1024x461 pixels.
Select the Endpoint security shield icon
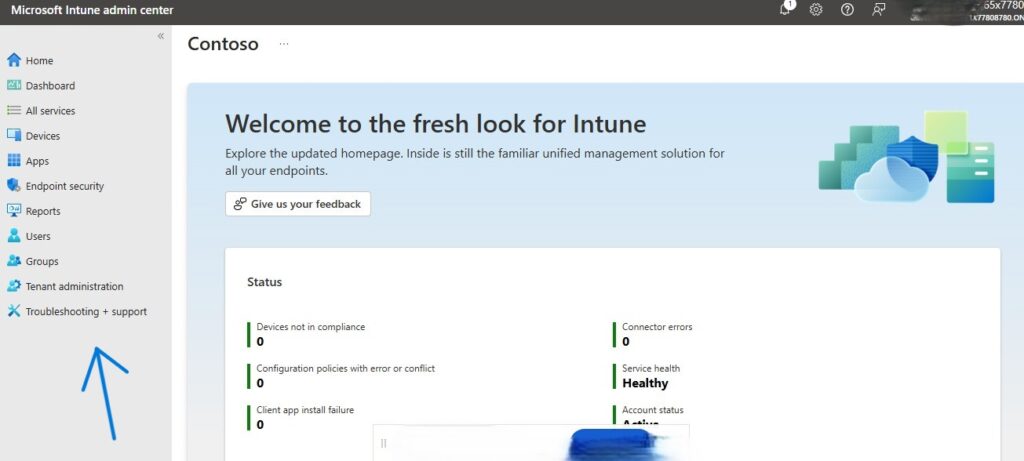(x=14, y=185)
